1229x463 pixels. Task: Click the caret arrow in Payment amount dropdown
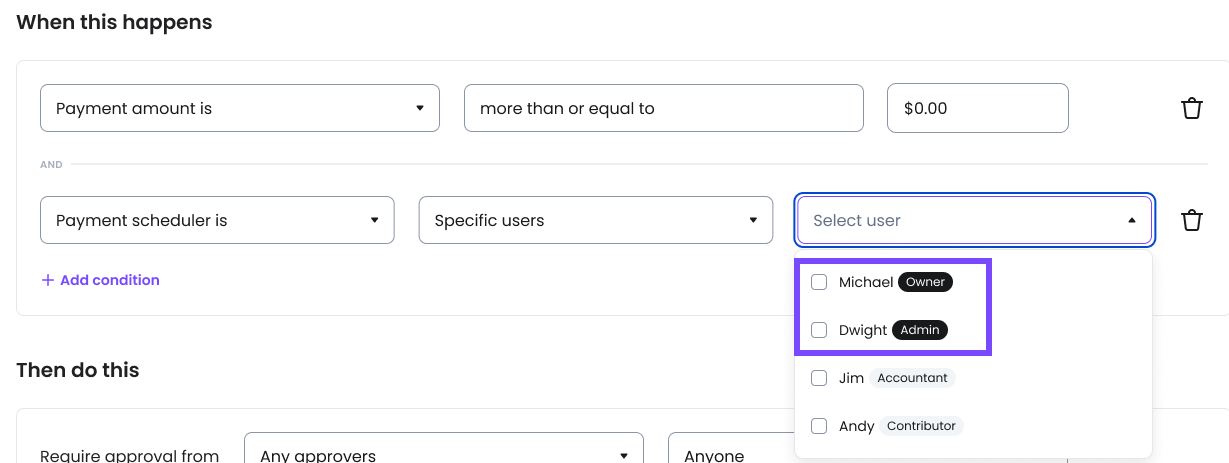[420, 108]
